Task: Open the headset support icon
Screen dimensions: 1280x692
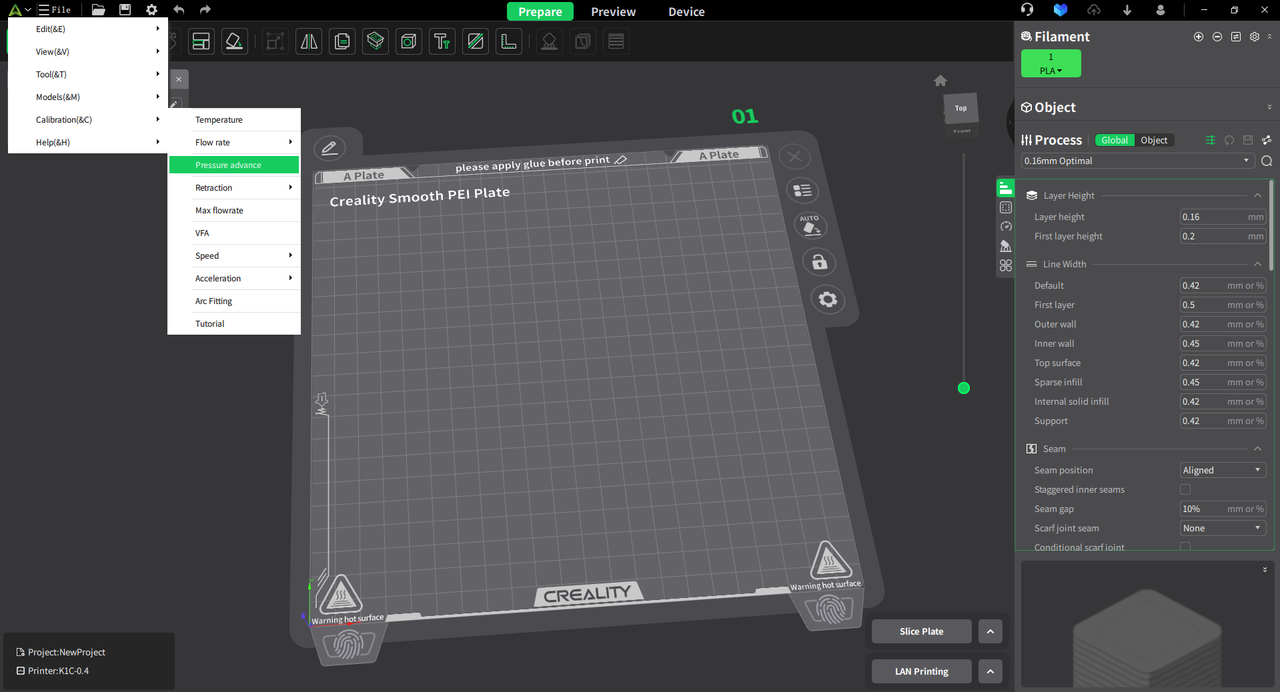Action: [x=1027, y=10]
